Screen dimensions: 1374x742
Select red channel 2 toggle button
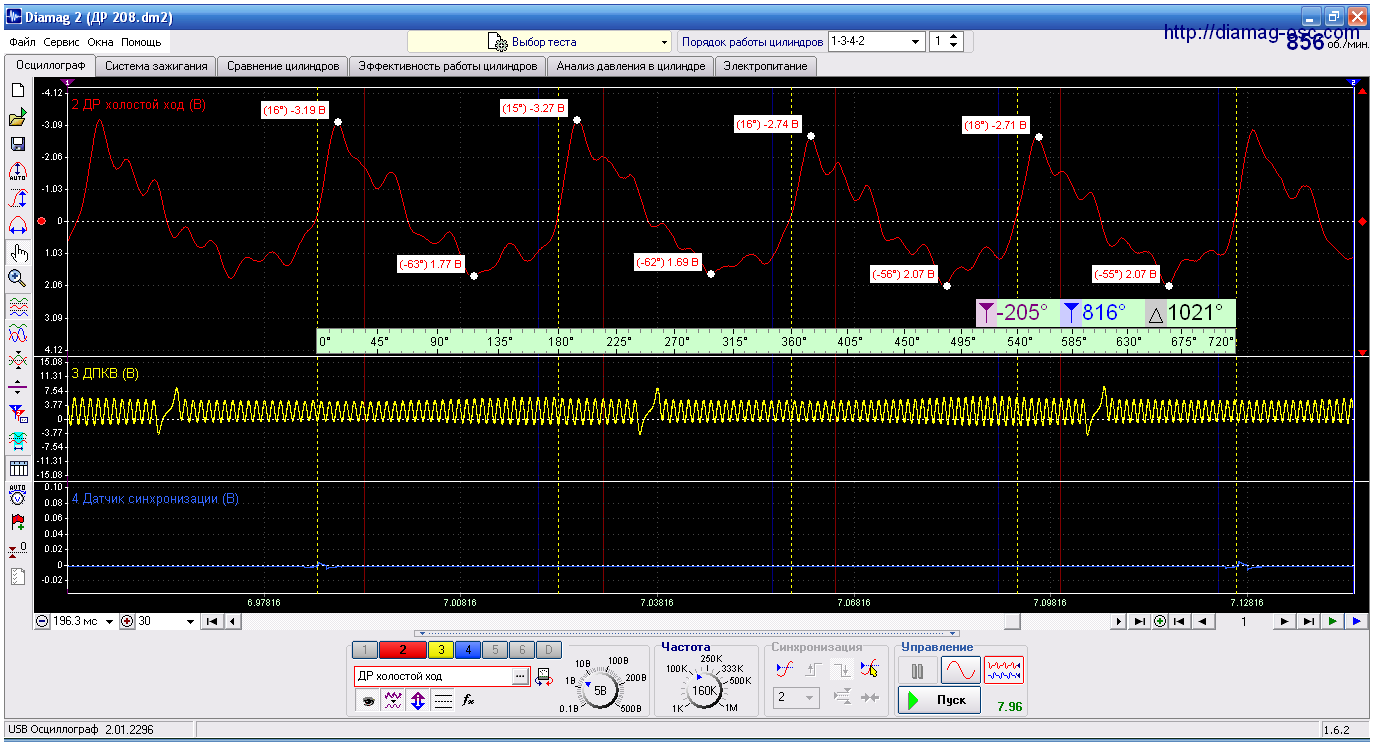pos(403,650)
